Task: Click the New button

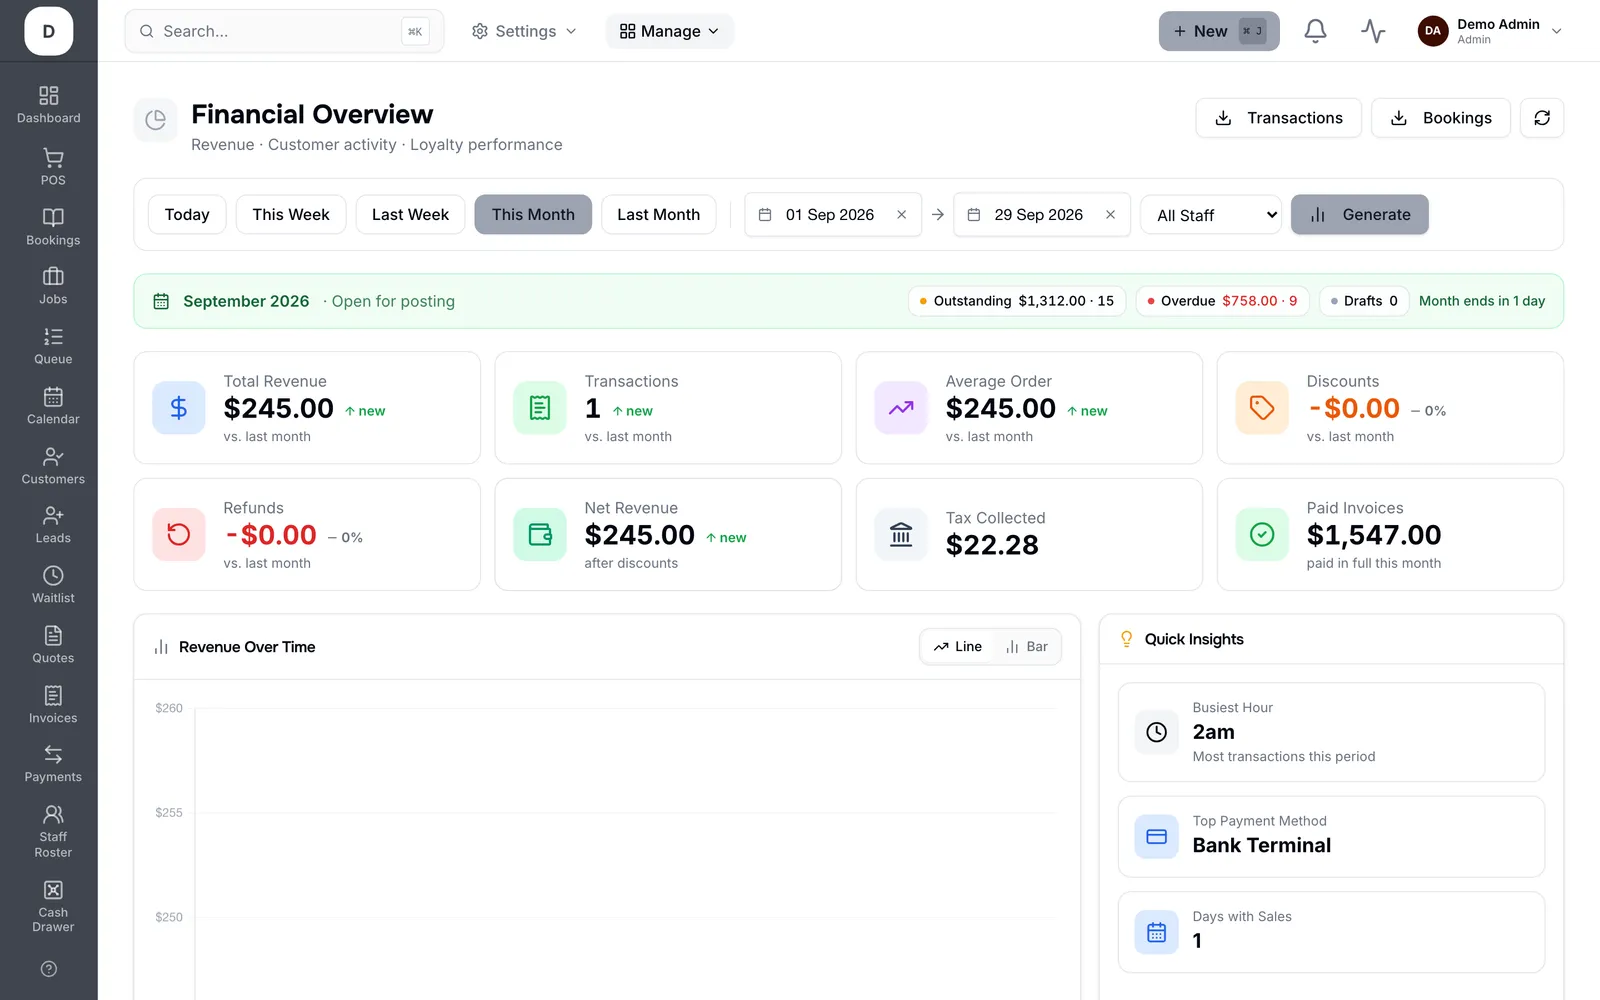Action: point(1219,31)
